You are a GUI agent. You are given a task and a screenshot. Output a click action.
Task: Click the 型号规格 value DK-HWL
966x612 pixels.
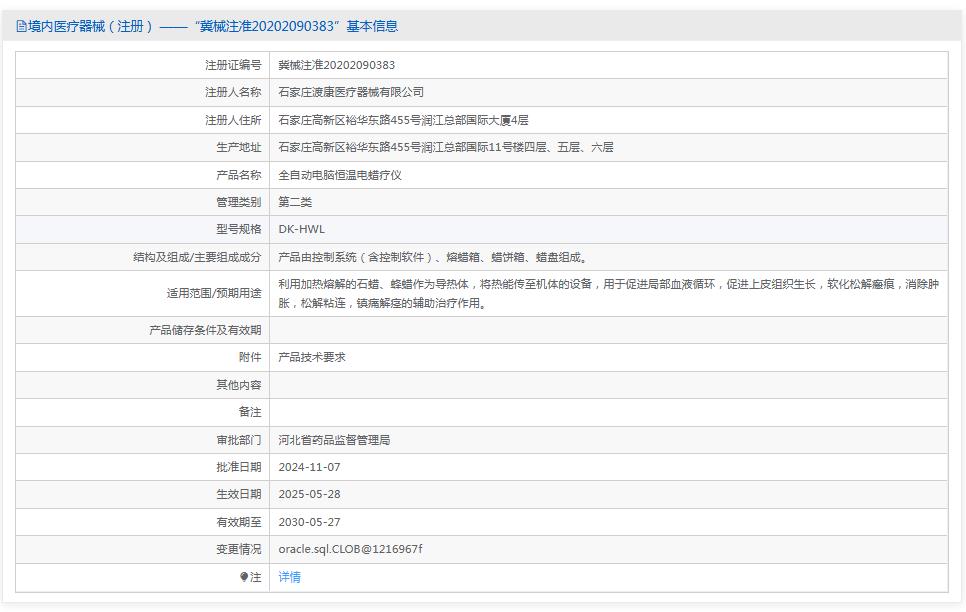pos(302,228)
